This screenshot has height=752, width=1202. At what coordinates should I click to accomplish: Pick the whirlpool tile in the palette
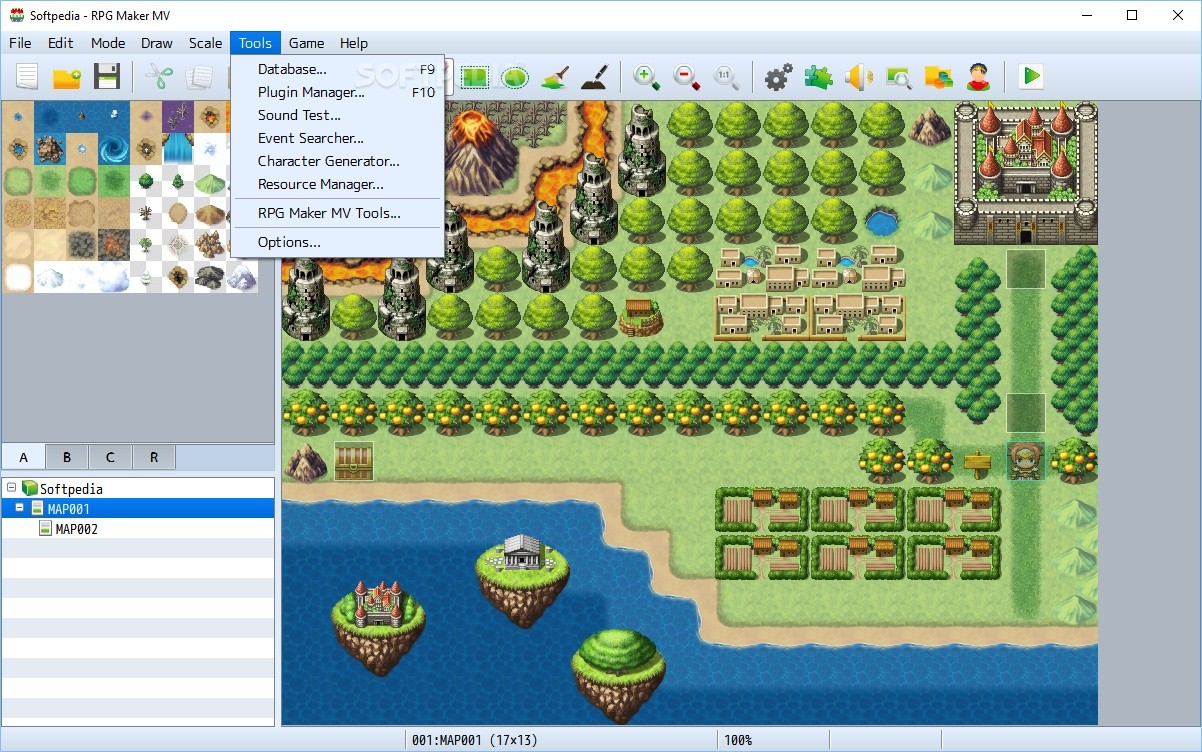pyautogui.click(x=114, y=149)
